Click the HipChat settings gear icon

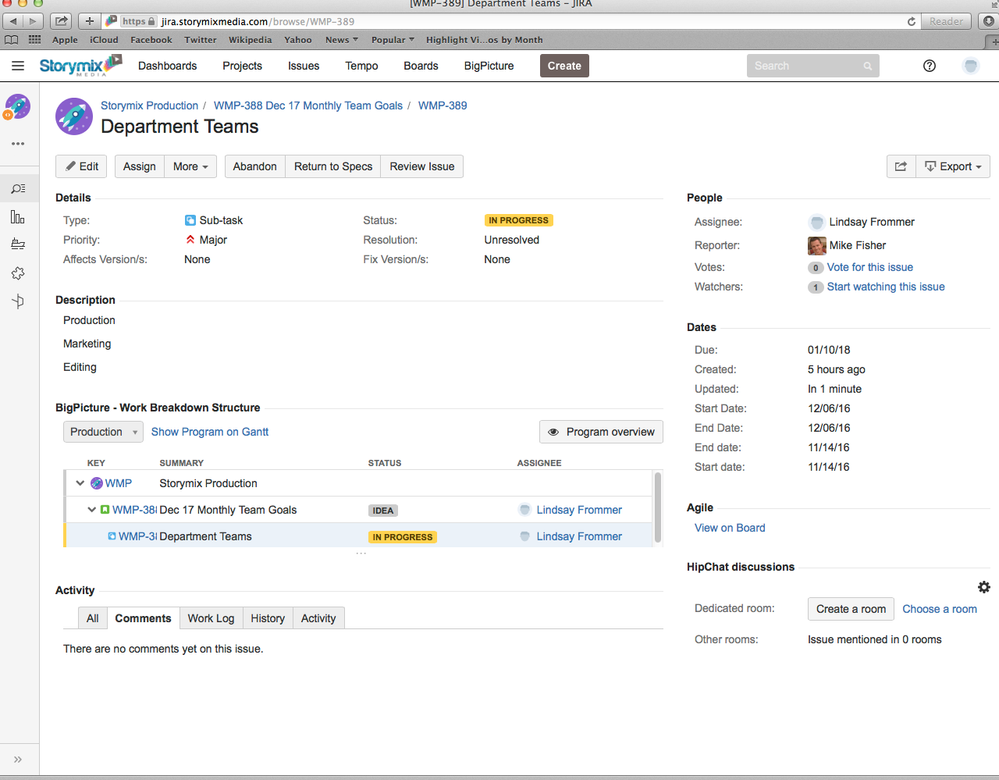[984, 587]
